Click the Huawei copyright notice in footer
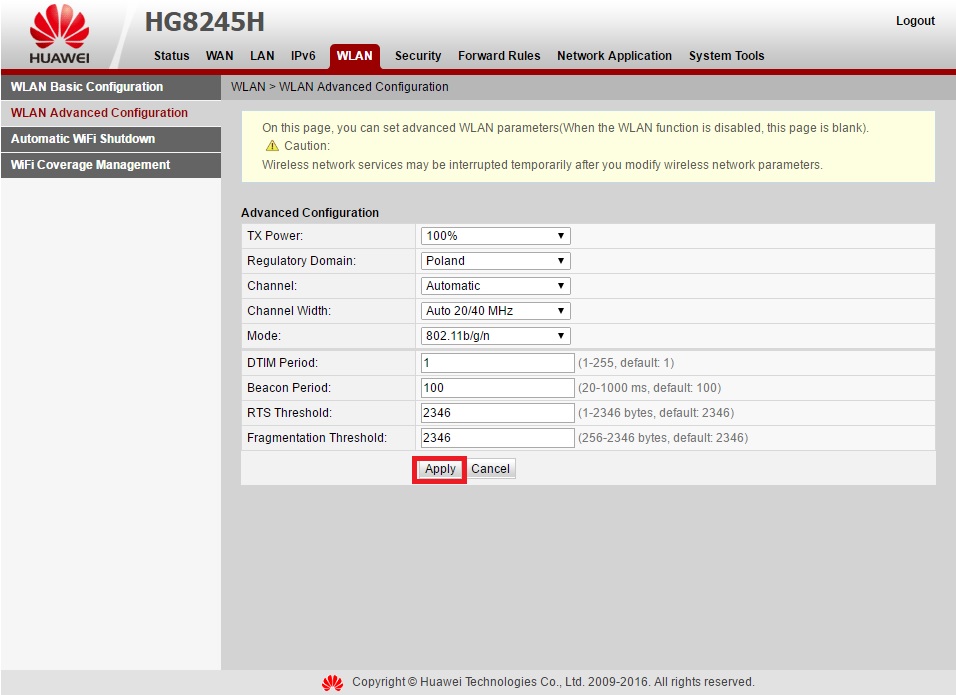 553,682
